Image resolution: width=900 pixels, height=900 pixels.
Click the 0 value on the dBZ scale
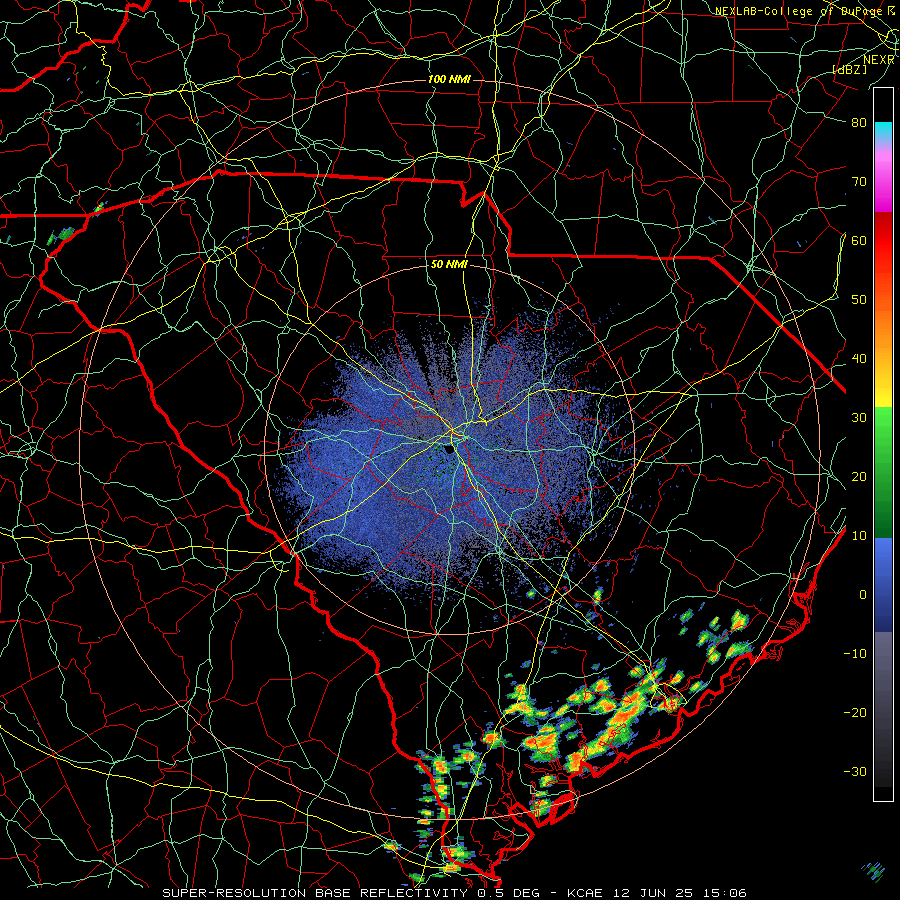click(863, 595)
